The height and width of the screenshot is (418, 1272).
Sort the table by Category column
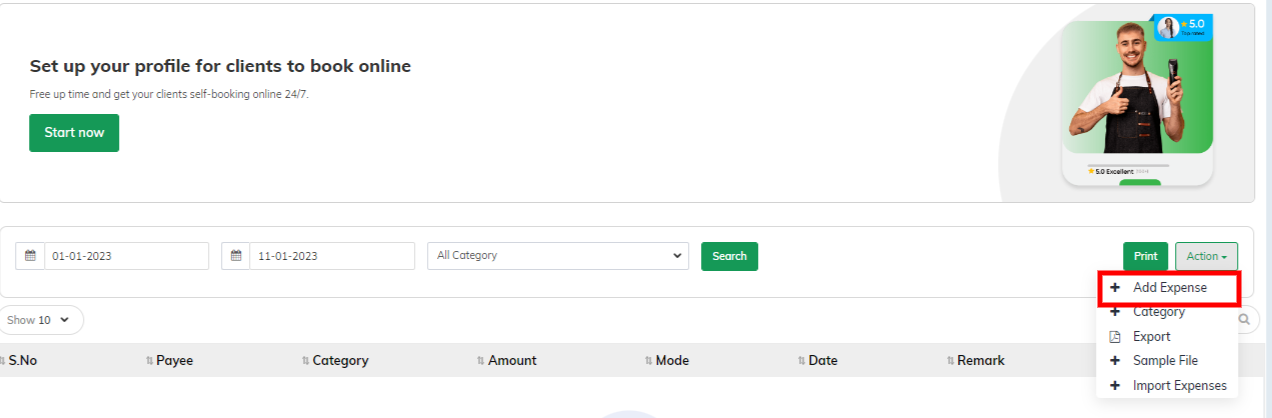340,360
